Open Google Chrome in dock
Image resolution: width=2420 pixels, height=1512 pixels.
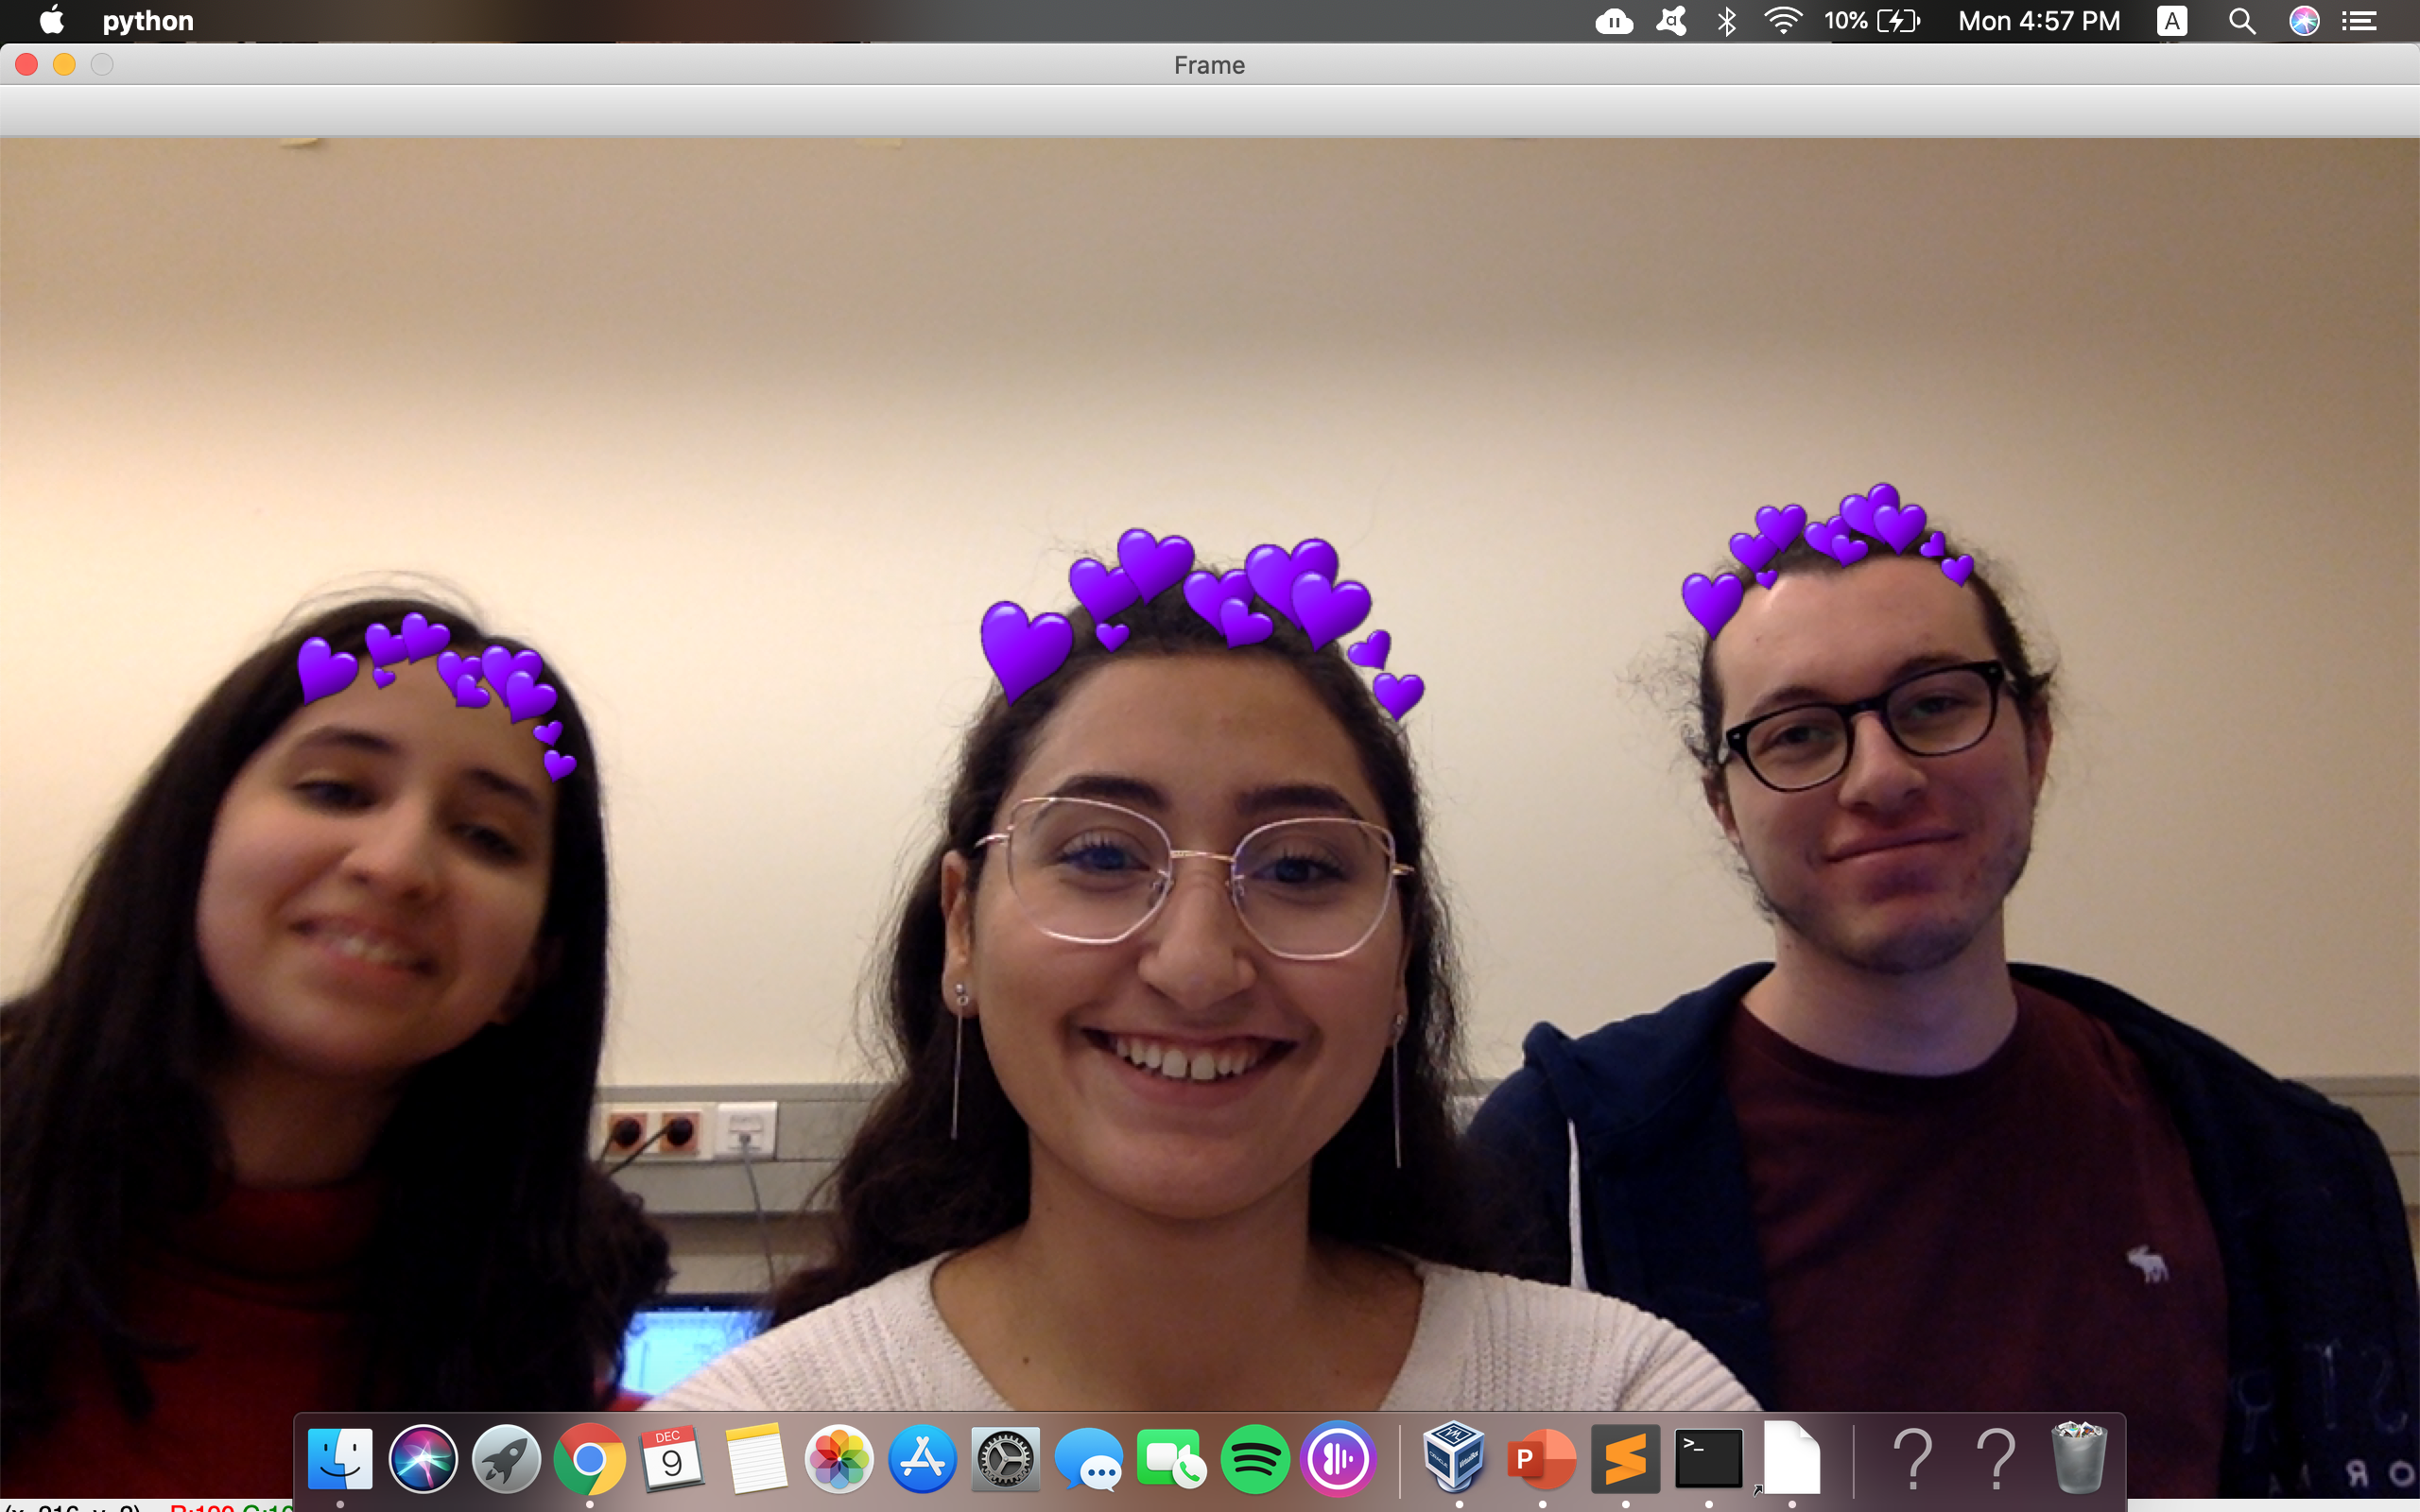coord(589,1459)
